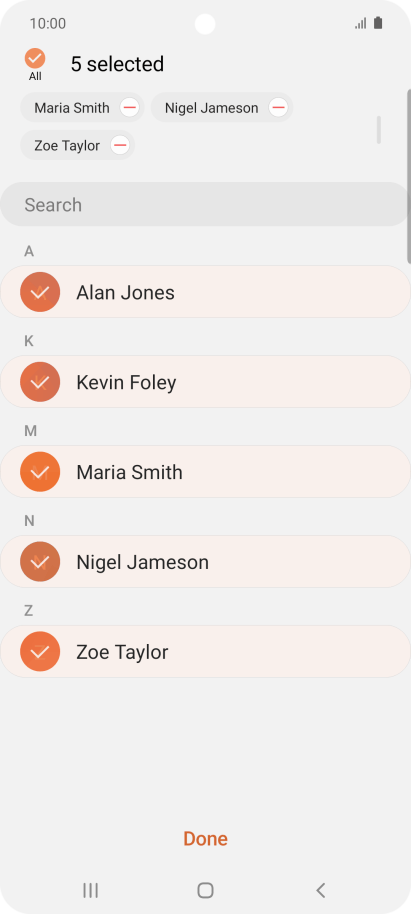411x914 pixels.
Task: Tap the signal strength icon
Action: pos(361,23)
